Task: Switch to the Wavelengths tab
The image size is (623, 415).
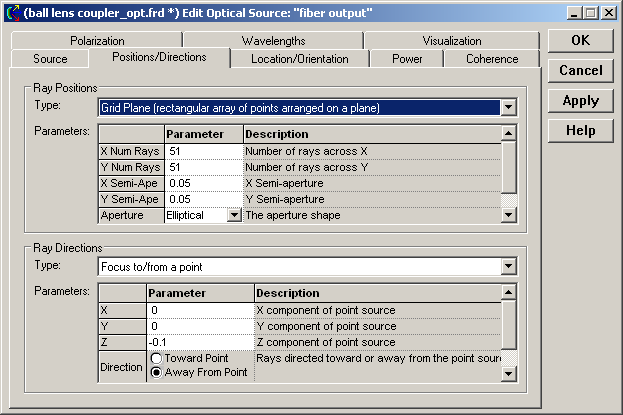Action: pos(273,41)
